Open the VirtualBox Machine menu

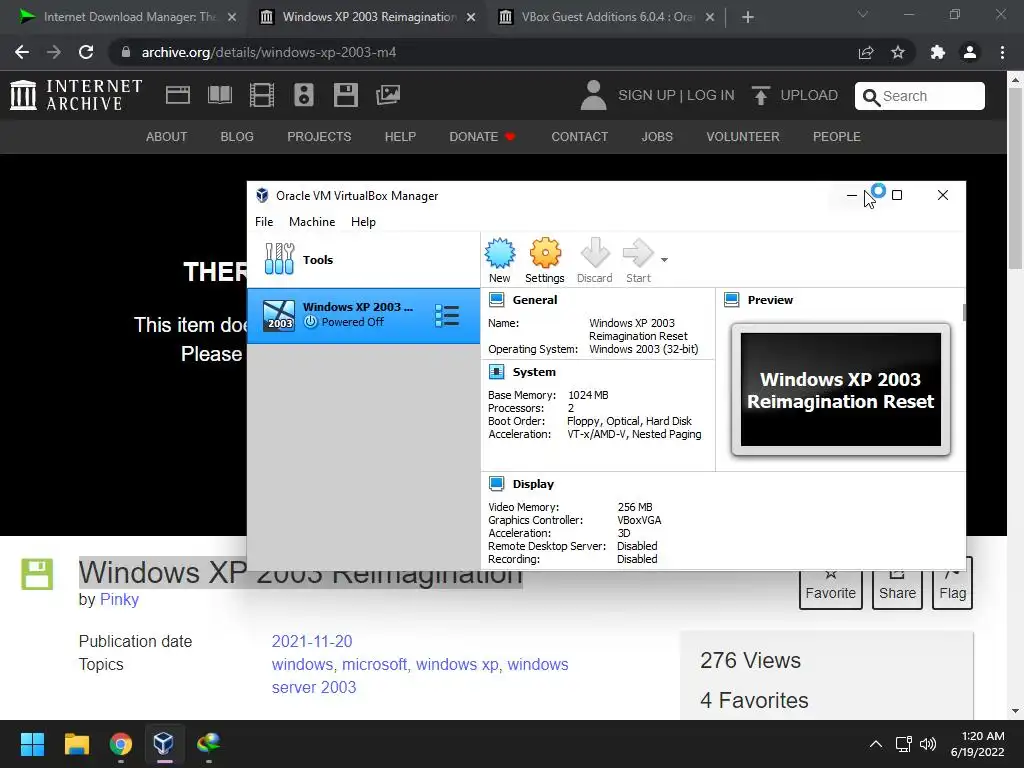point(312,222)
